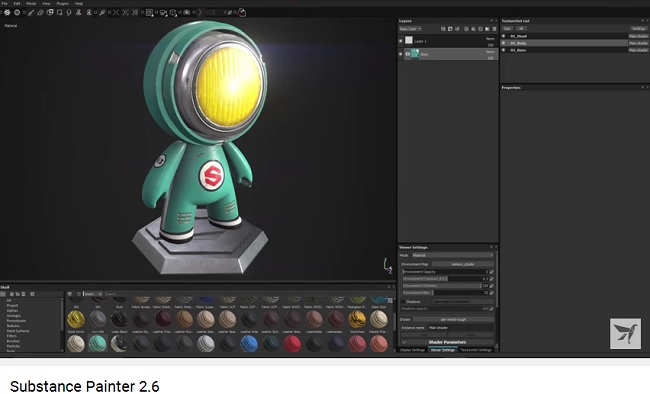The width and height of the screenshot is (650, 394).
Task: Click the camera screenshot toolbar icon
Action: [x=187, y=12]
